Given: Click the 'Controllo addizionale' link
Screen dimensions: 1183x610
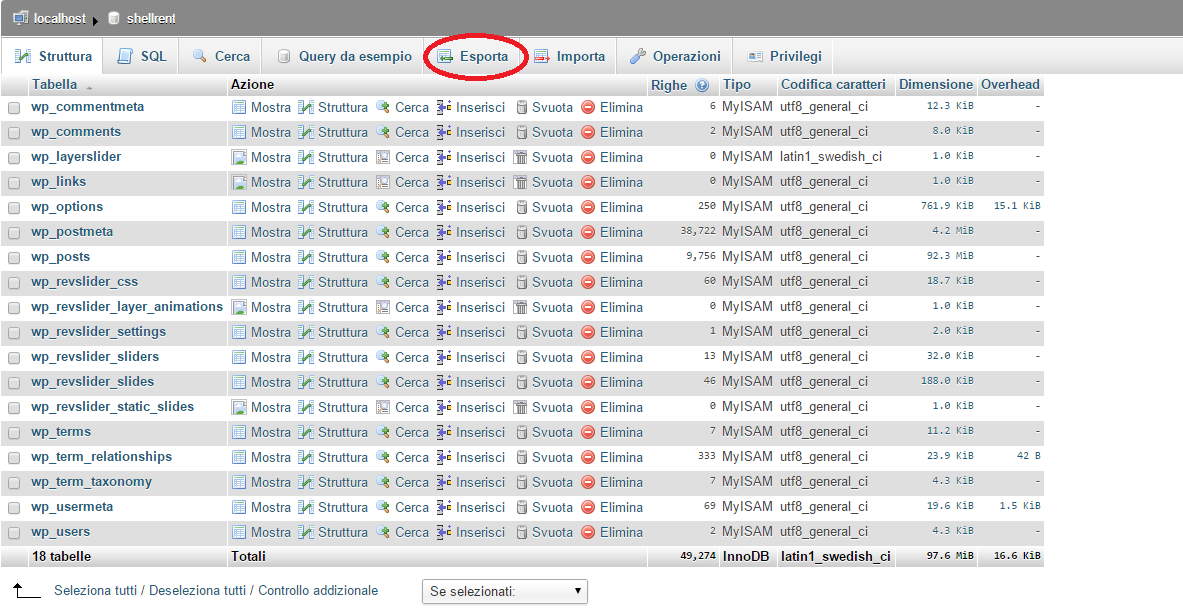Looking at the screenshot, I should click(318, 590).
